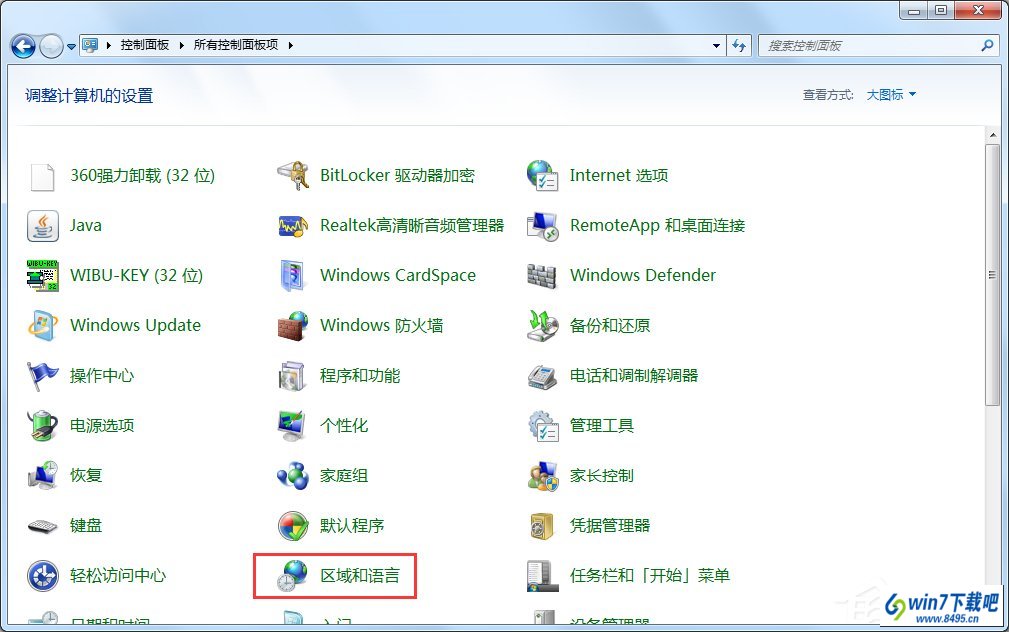1009x632 pixels.
Task: Click the 控制面板 breadcrumb segment
Action: click(145, 45)
